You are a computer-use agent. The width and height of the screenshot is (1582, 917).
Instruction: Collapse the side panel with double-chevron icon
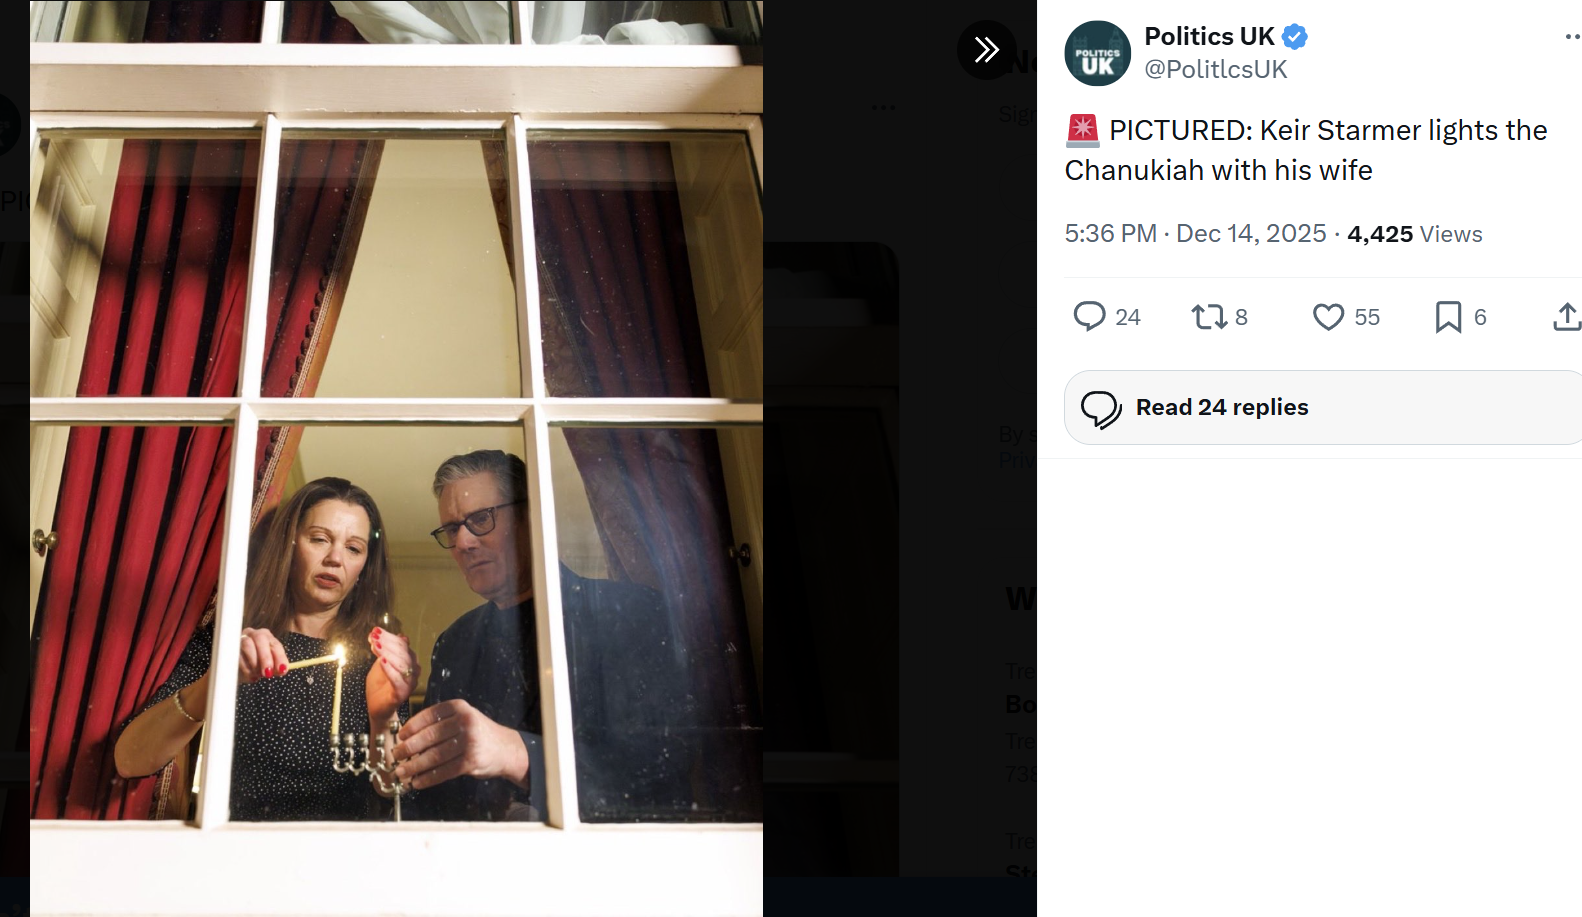coord(986,49)
